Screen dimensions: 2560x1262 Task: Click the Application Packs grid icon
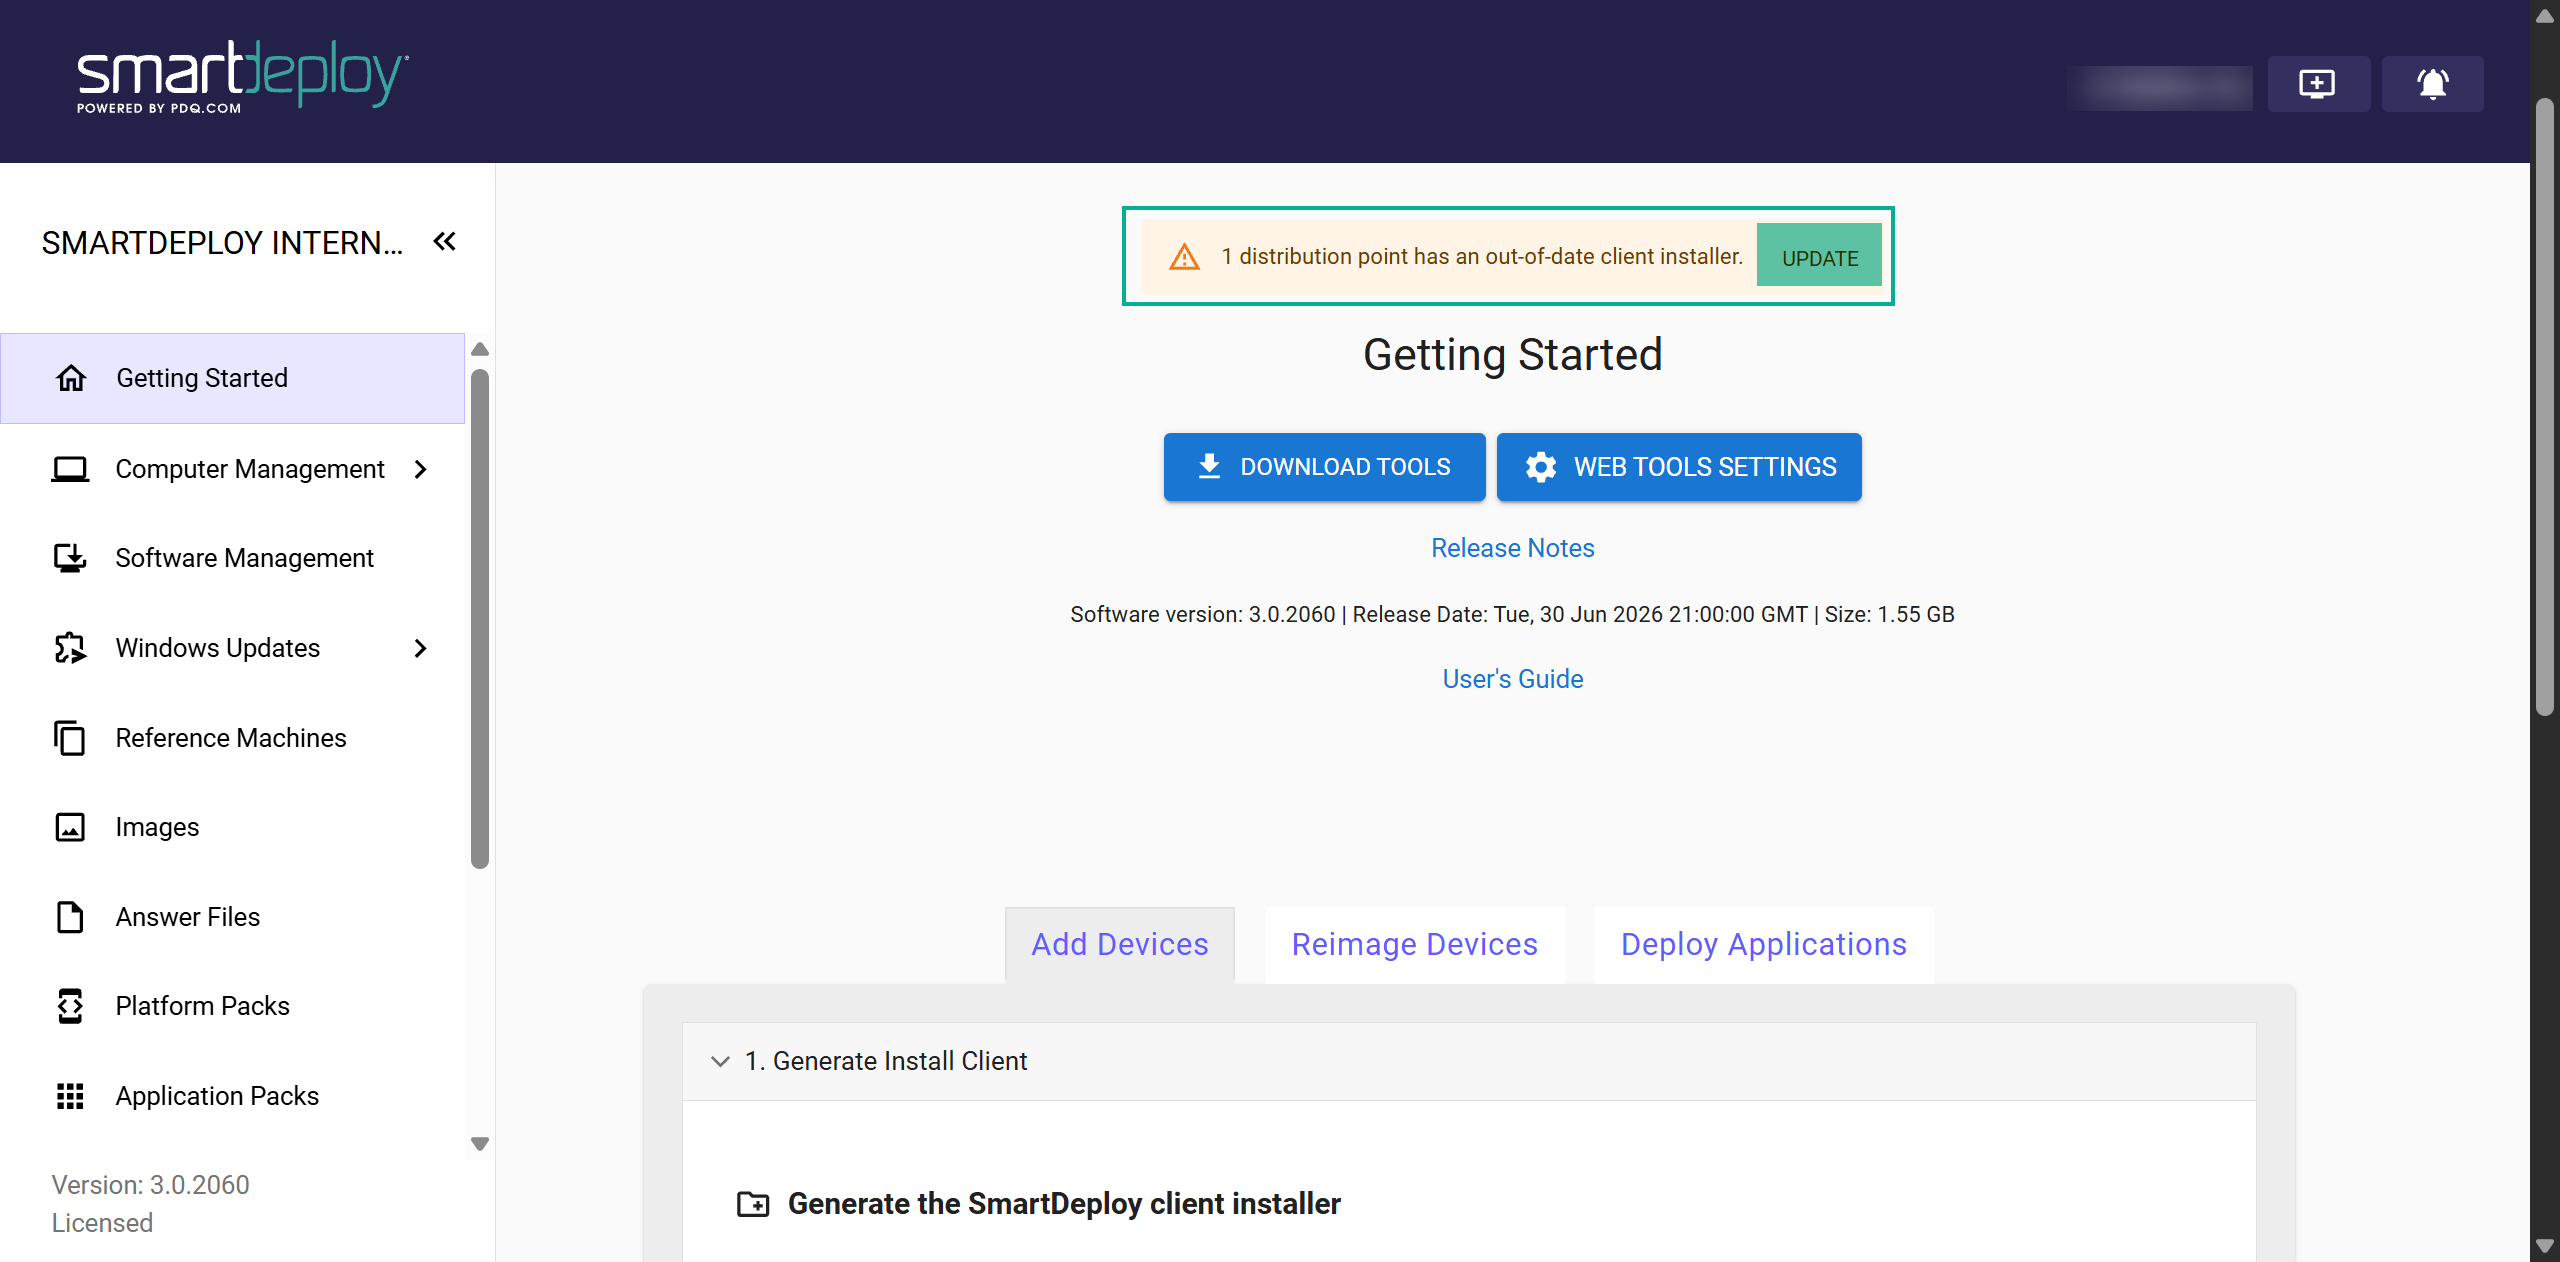coord(70,1096)
